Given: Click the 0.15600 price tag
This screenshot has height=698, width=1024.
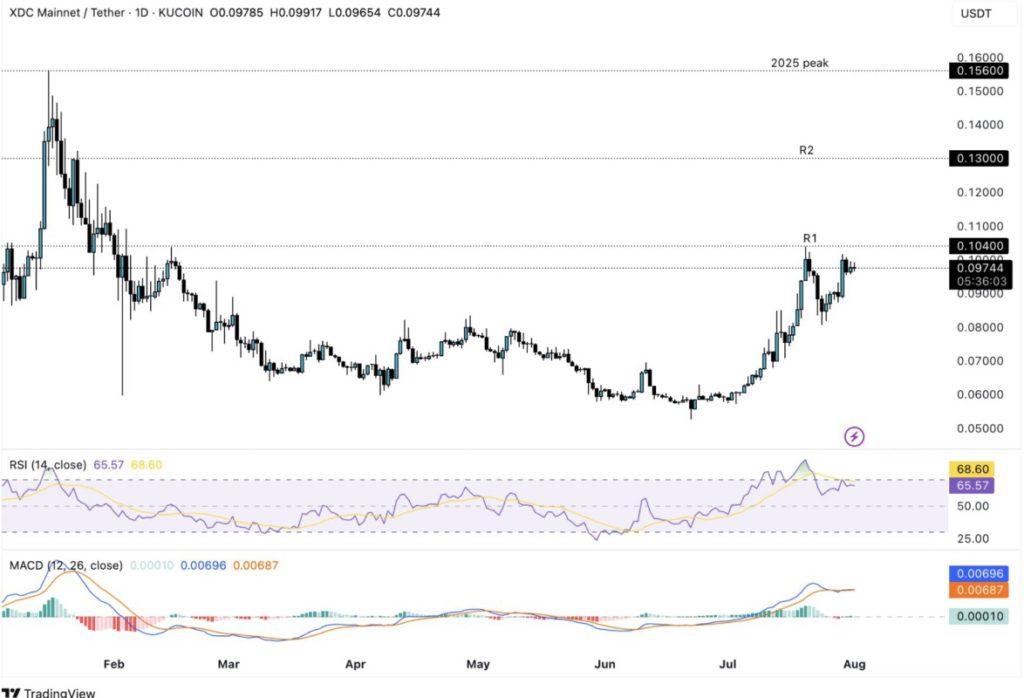Looking at the screenshot, I should point(979,72).
